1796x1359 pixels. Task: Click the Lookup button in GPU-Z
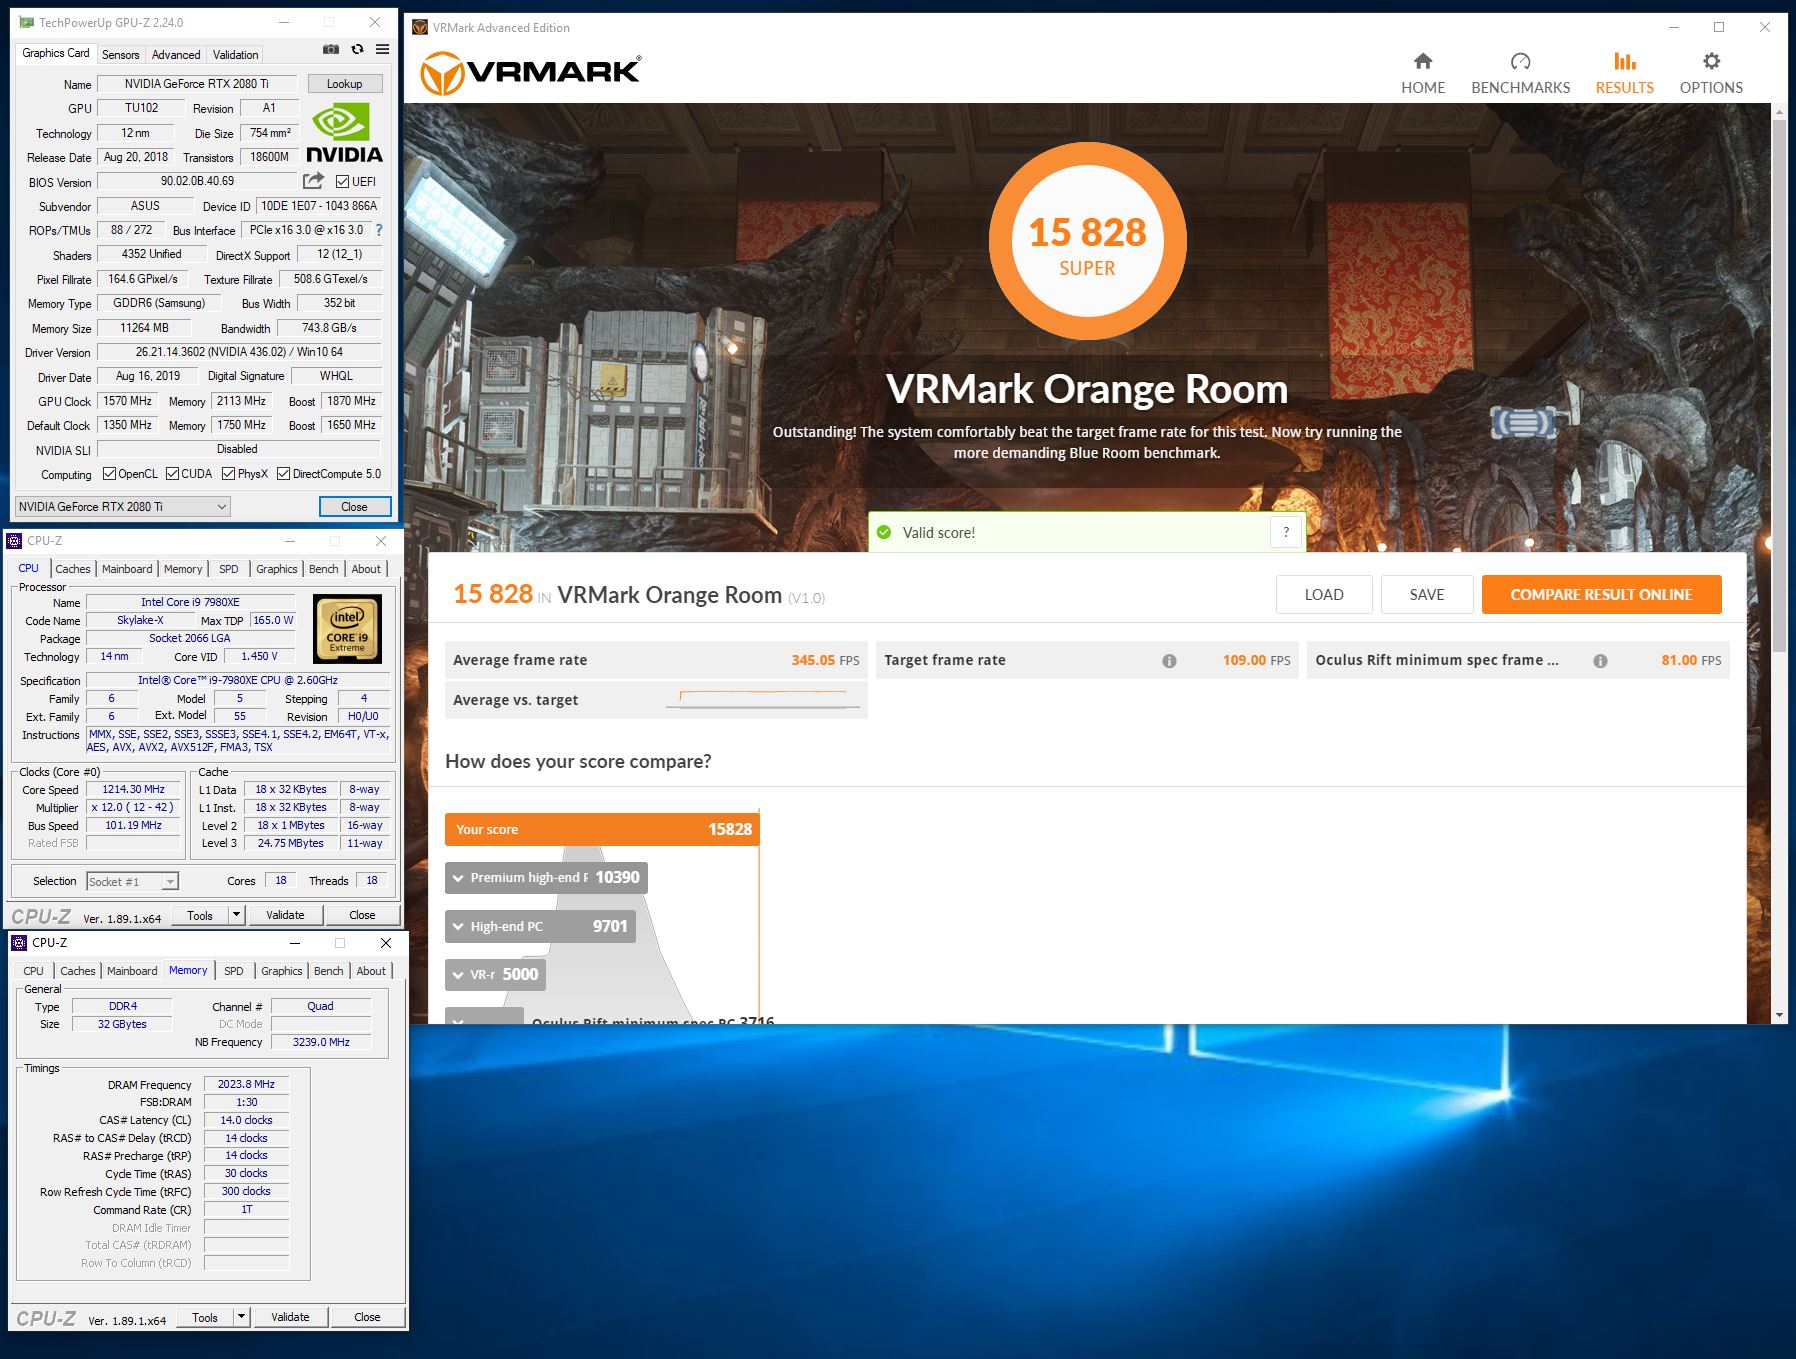[344, 84]
